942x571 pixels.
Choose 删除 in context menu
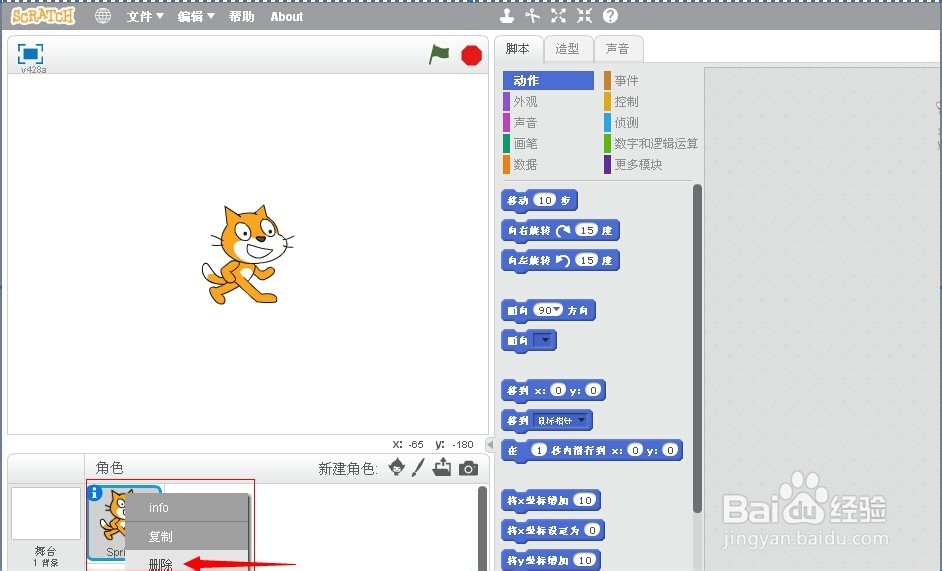187,563
